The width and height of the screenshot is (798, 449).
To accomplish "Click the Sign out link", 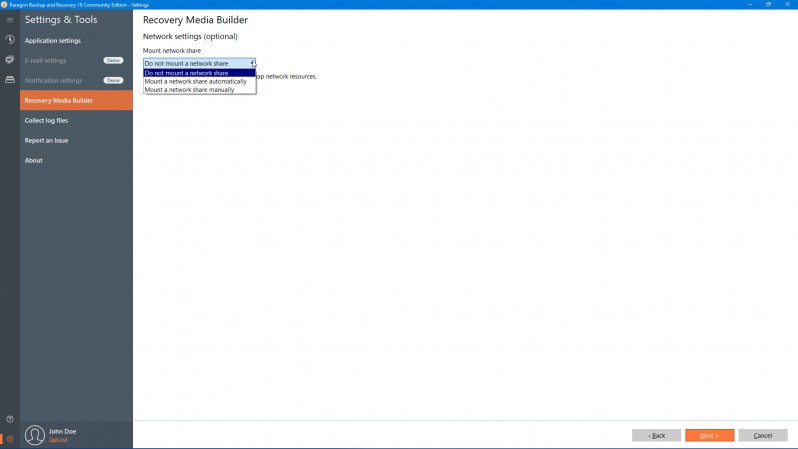I will coord(58,440).
